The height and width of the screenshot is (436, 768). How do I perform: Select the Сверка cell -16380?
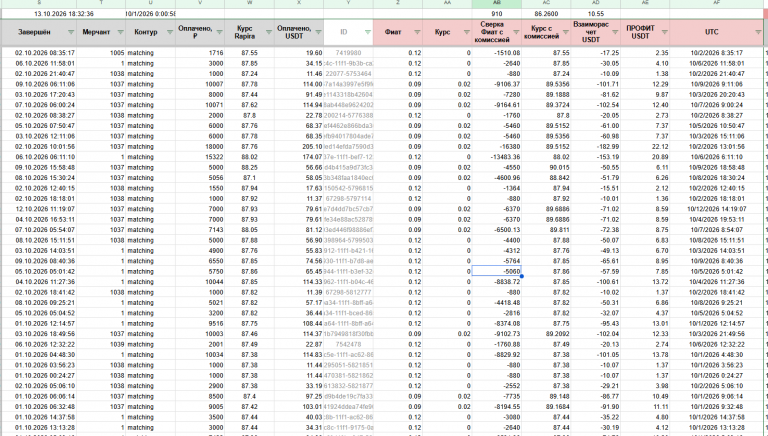coord(497,146)
